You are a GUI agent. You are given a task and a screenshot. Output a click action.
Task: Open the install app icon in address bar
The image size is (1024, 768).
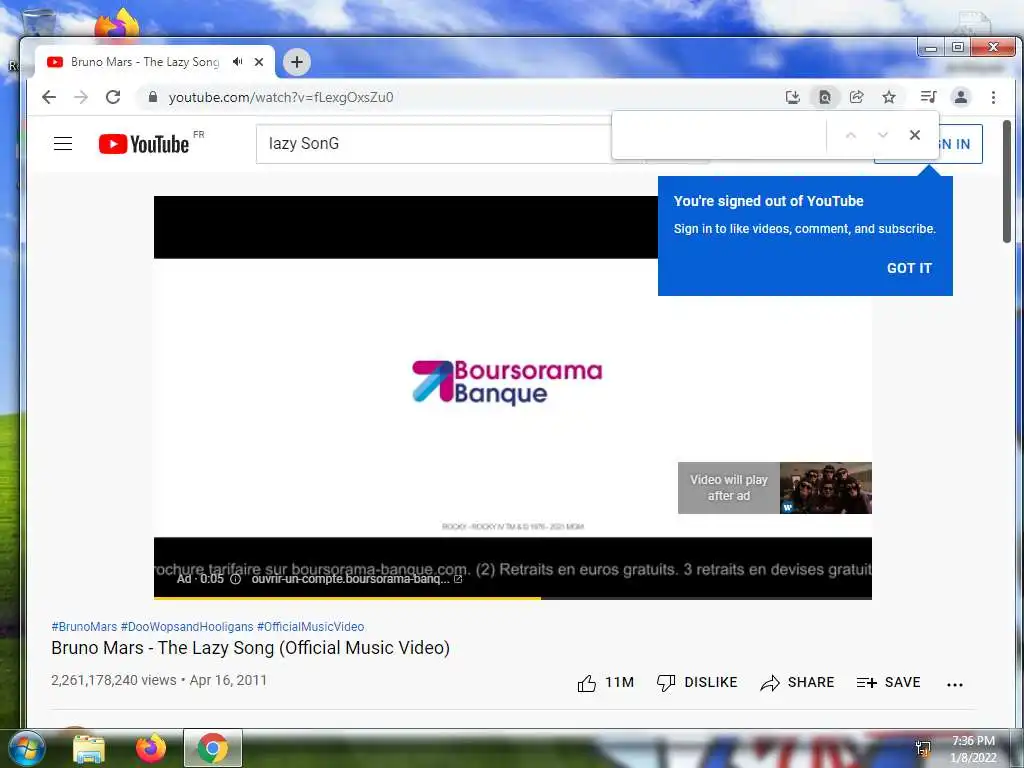point(793,97)
